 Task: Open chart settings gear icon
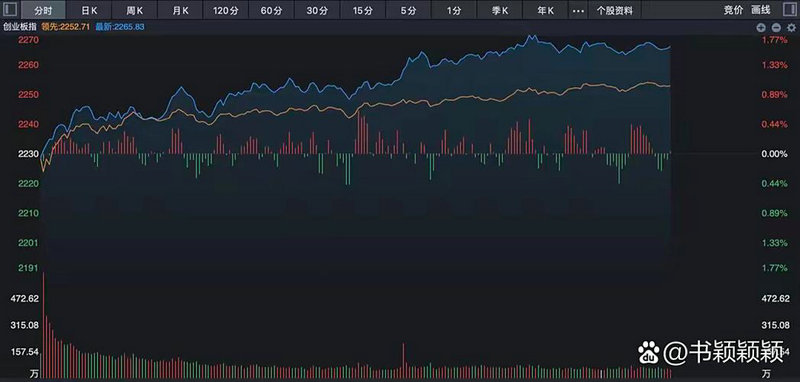[791, 28]
